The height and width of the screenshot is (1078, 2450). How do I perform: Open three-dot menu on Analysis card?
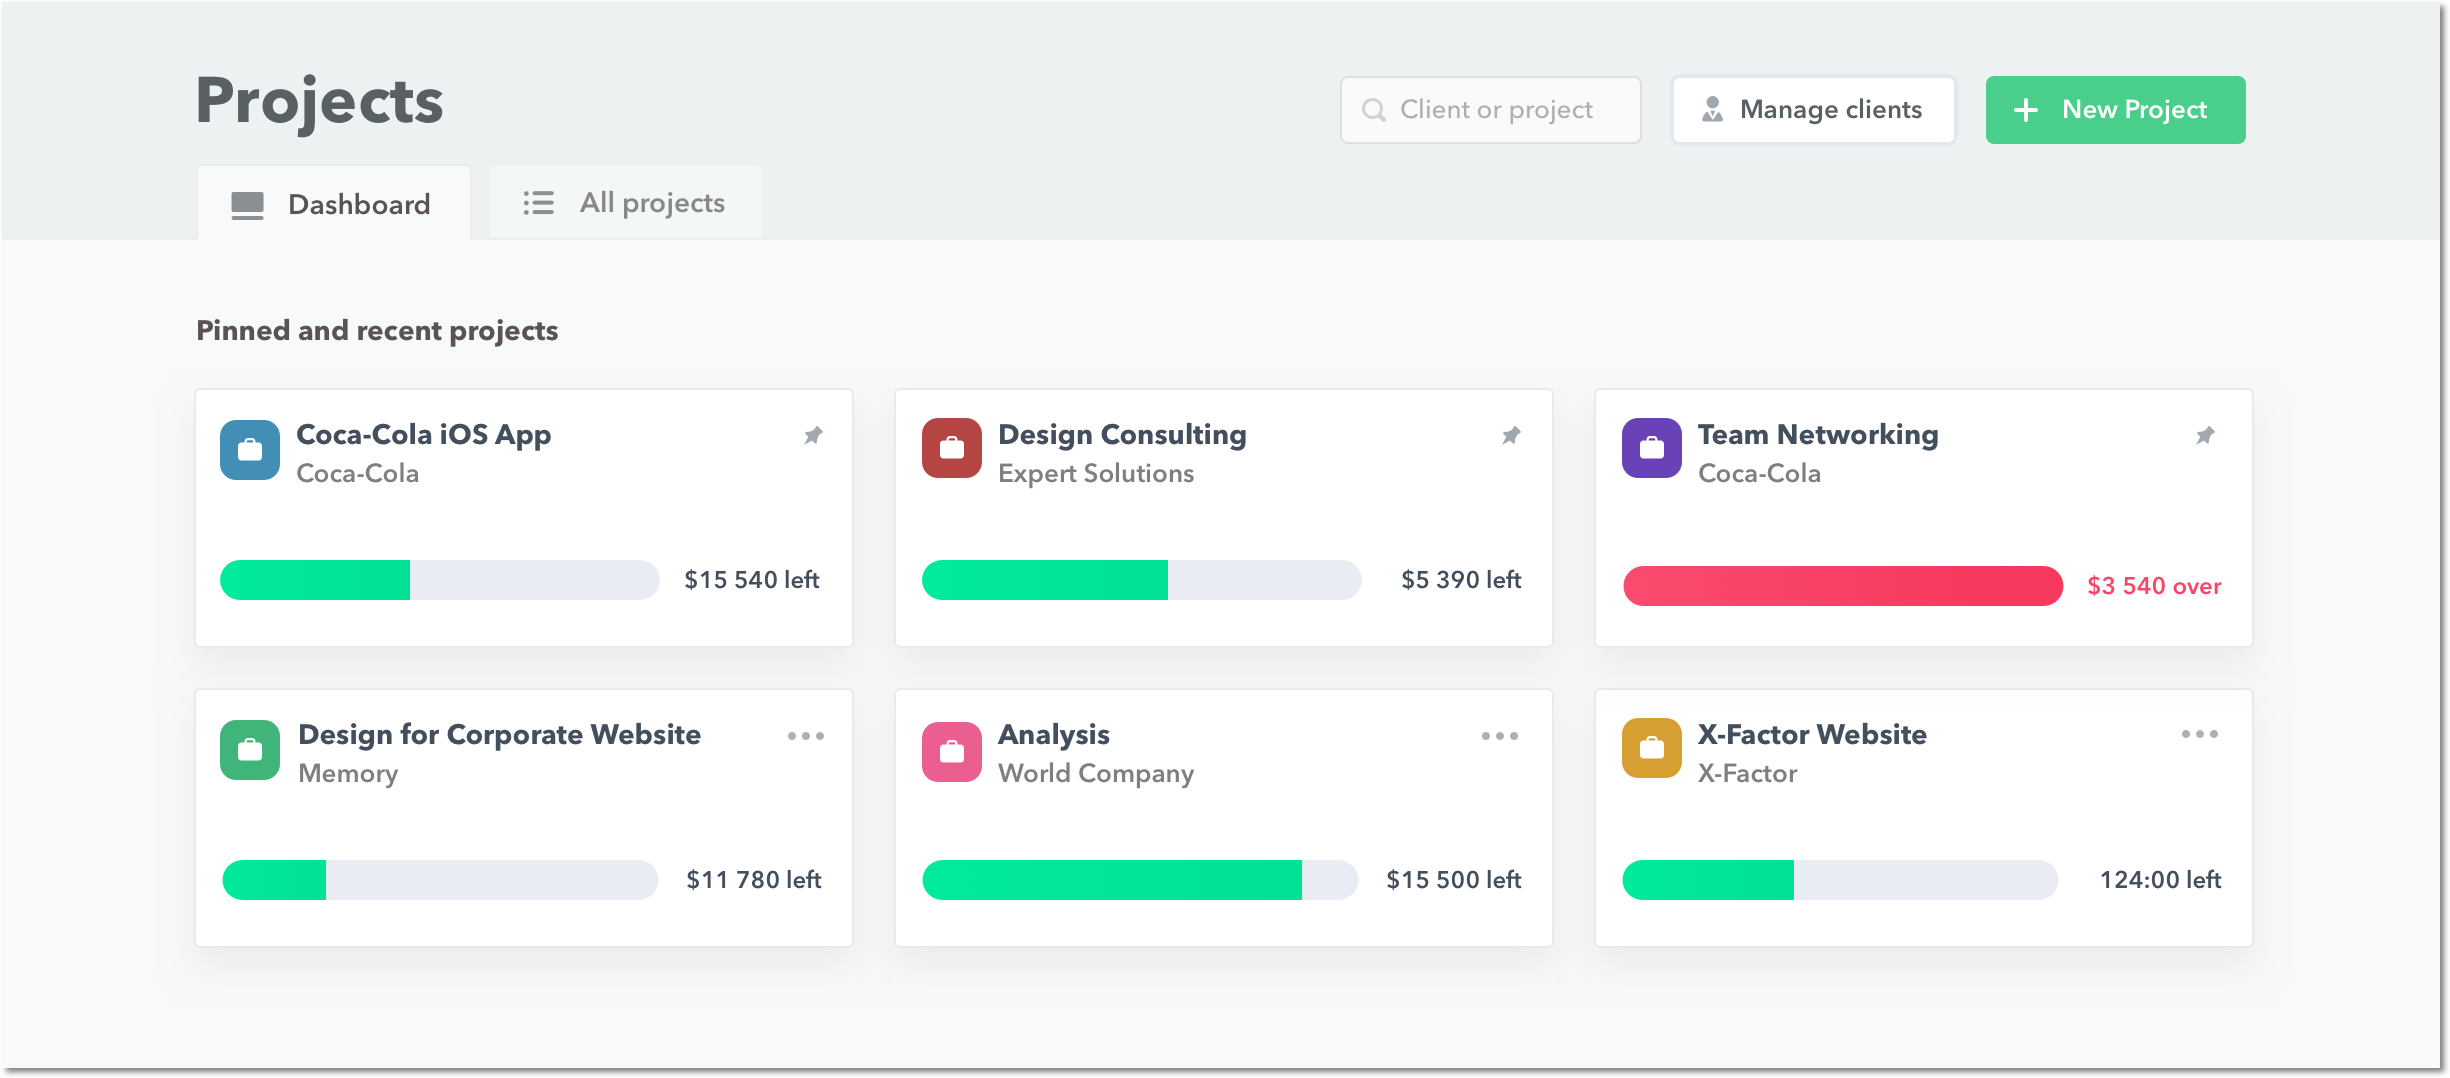[x=1499, y=736]
